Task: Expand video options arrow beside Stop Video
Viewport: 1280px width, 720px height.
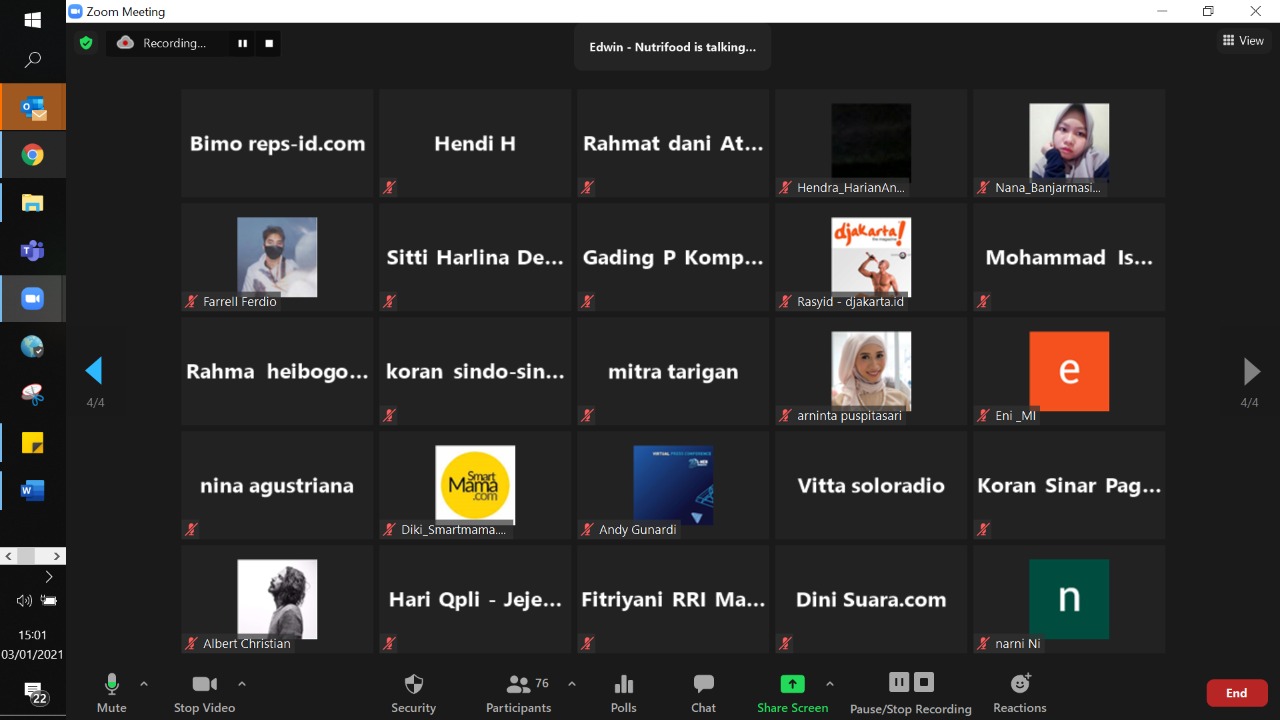Action: coord(241,684)
